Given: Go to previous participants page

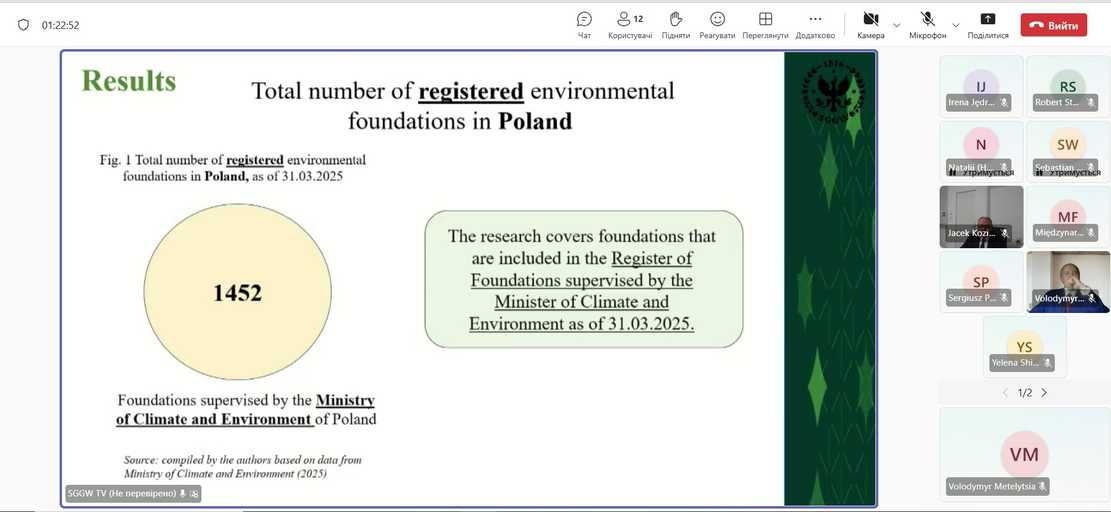Looking at the screenshot, I should (1005, 393).
